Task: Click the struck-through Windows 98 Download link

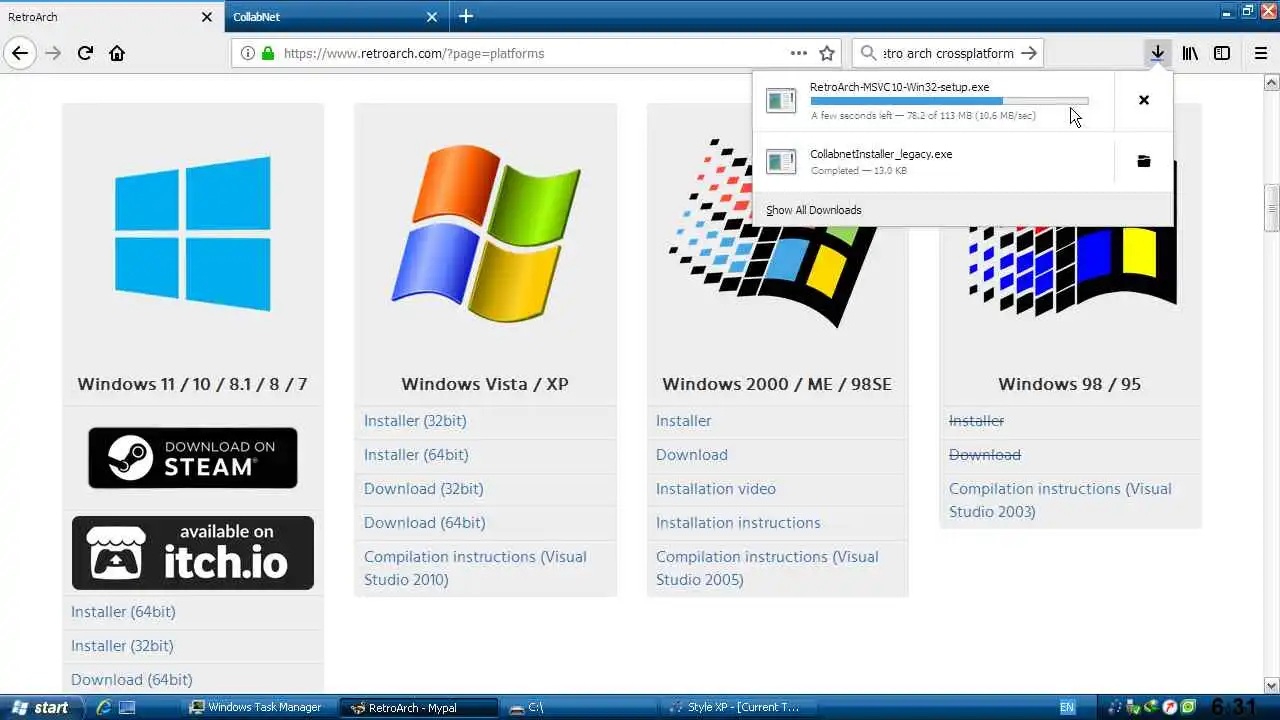Action: click(985, 455)
